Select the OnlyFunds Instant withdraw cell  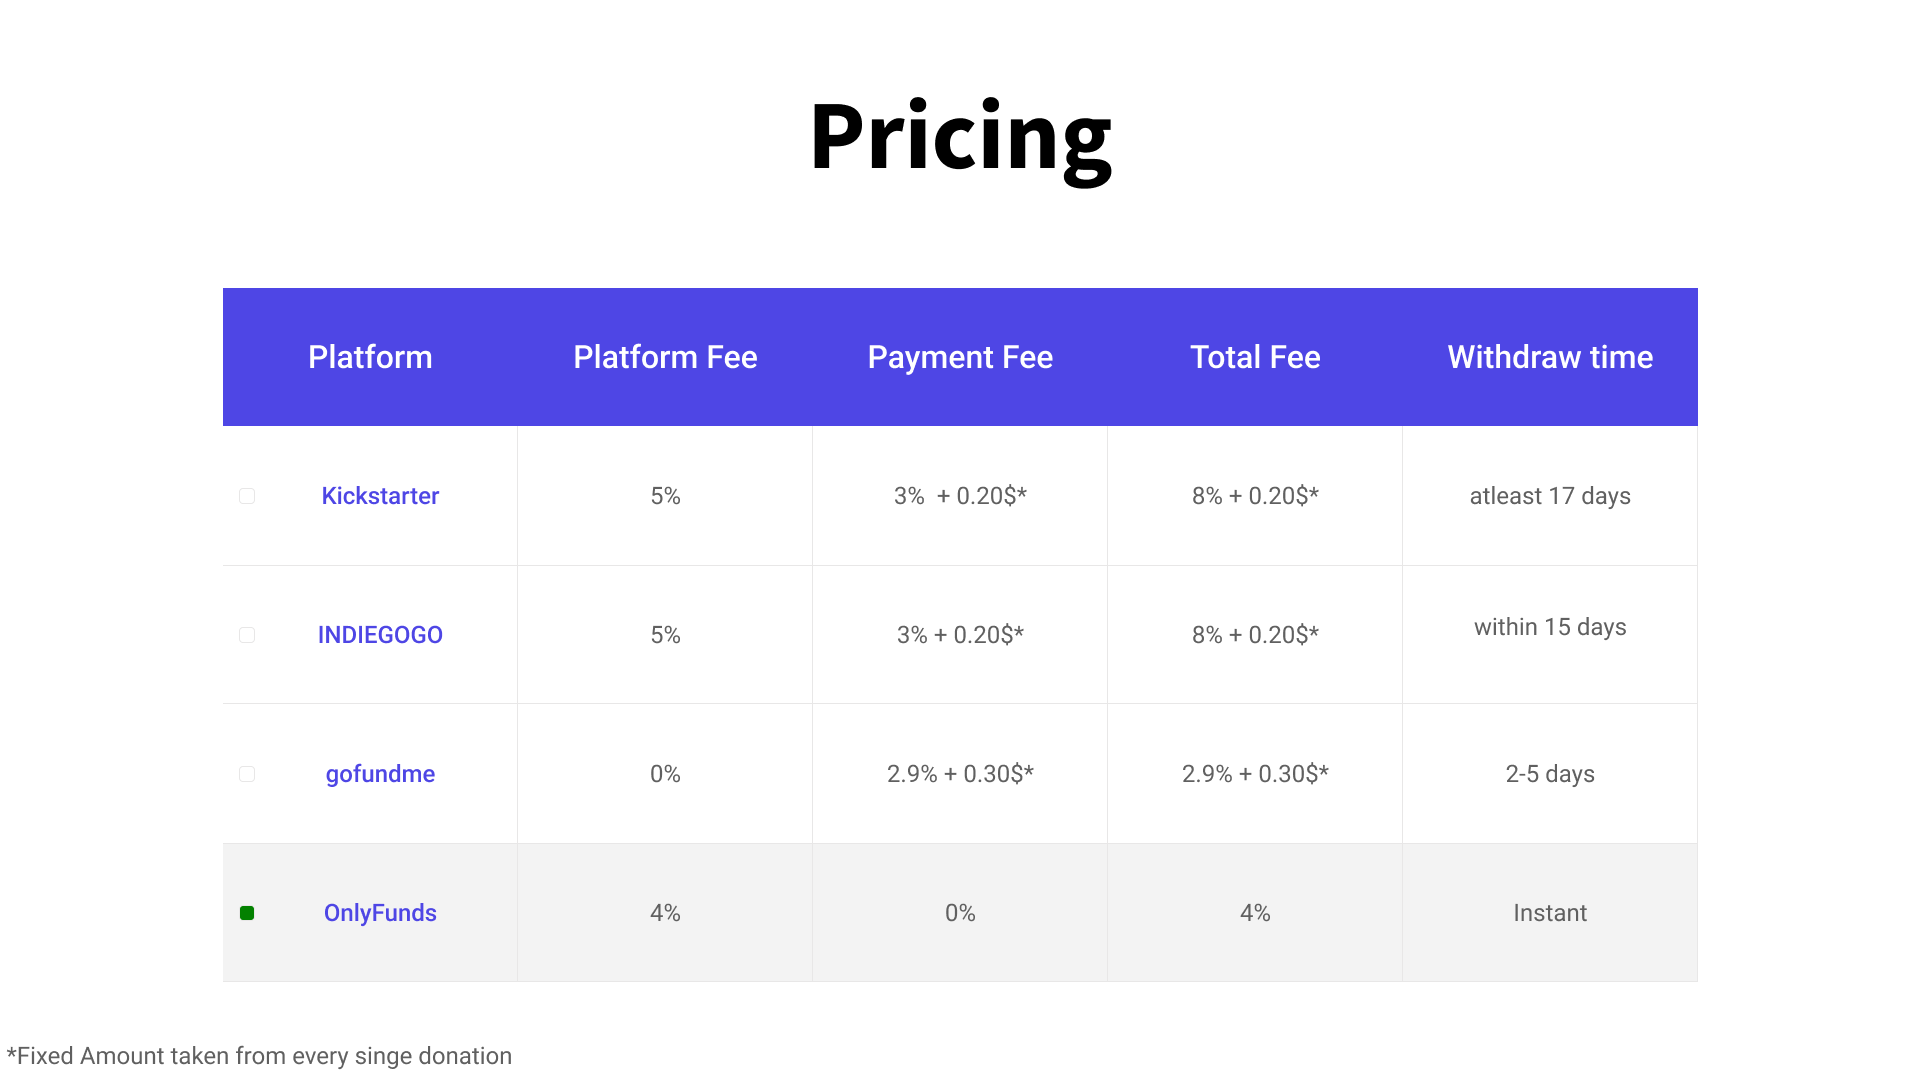click(x=1550, y=913)
